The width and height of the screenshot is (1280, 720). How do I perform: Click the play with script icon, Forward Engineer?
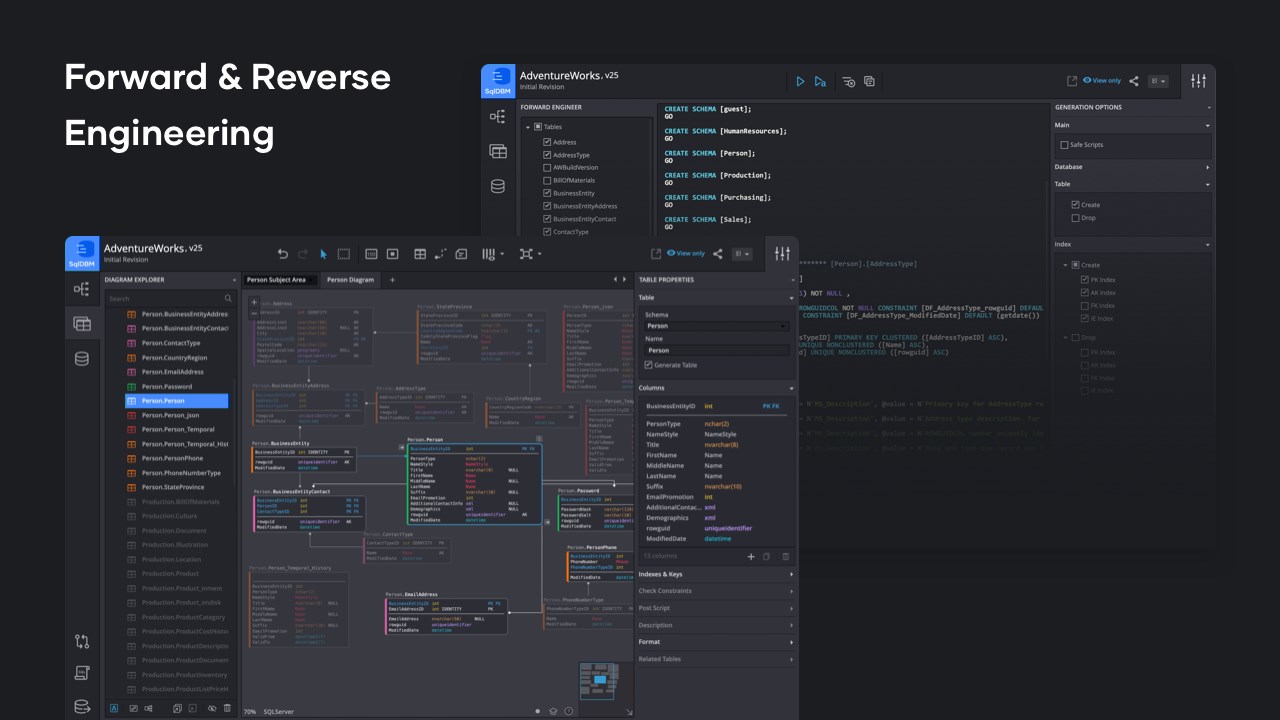point(820,81)
